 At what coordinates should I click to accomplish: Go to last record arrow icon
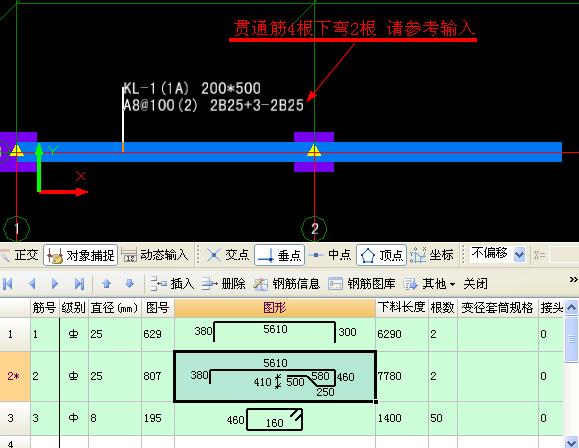point(79,284)
